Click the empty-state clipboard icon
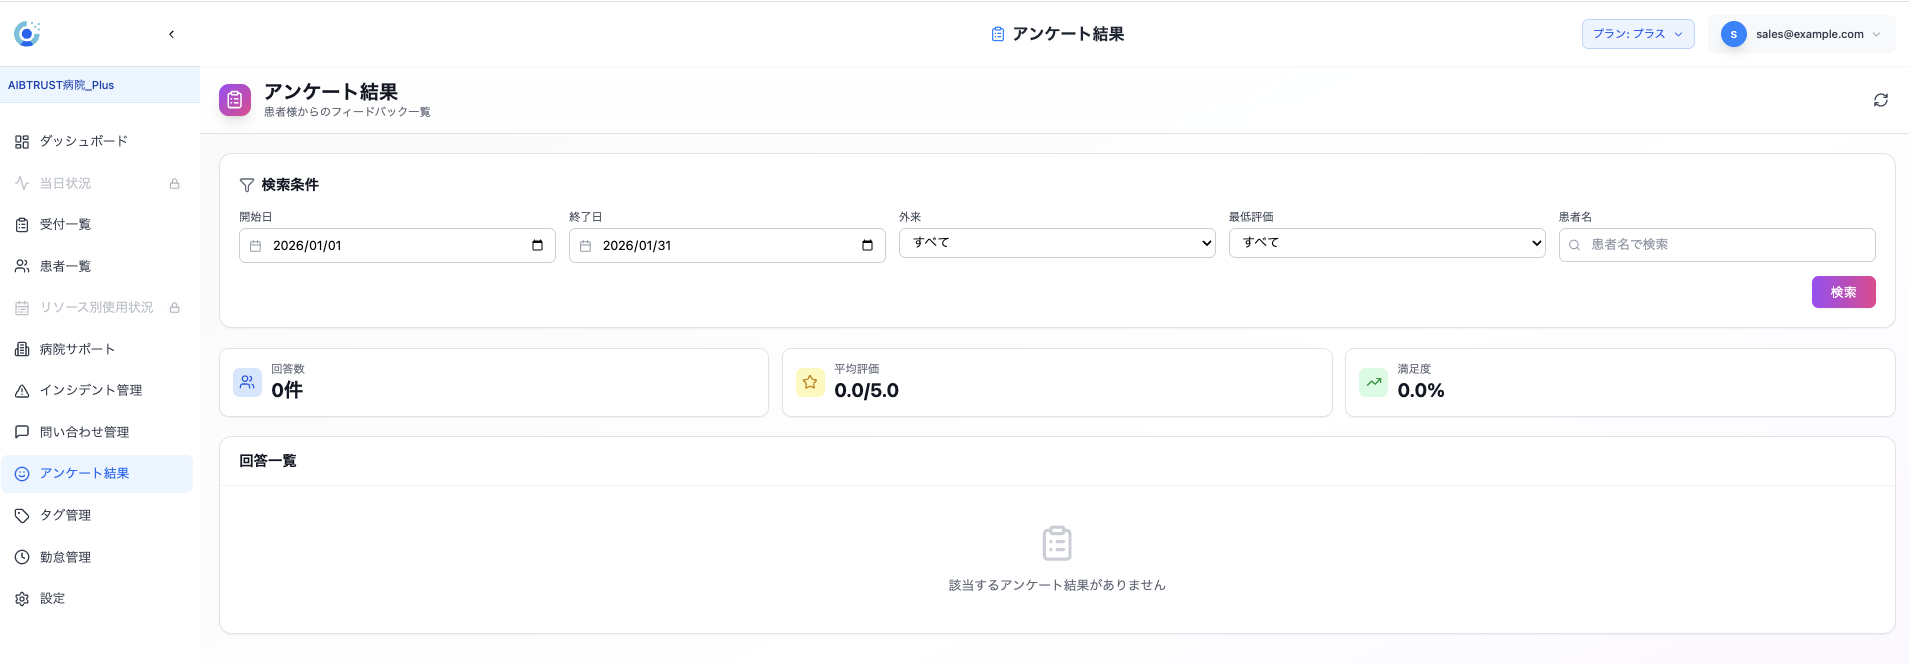The image size is (1909, 664). [1057, 544]
